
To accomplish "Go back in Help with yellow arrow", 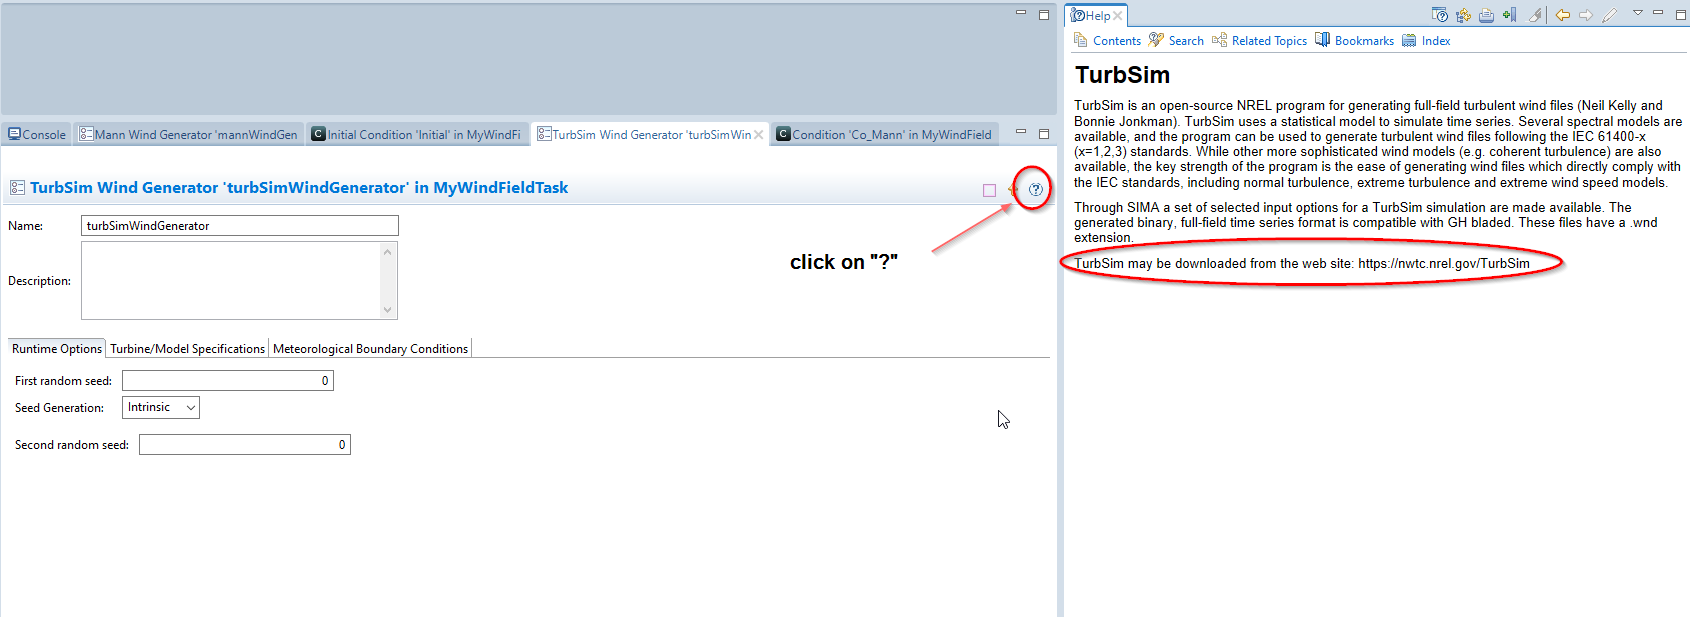I will click(x=1562, y=15).
